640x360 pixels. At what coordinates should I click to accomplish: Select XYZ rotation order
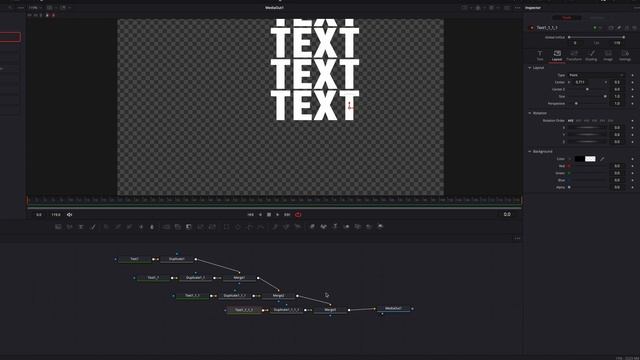point(571,120)
